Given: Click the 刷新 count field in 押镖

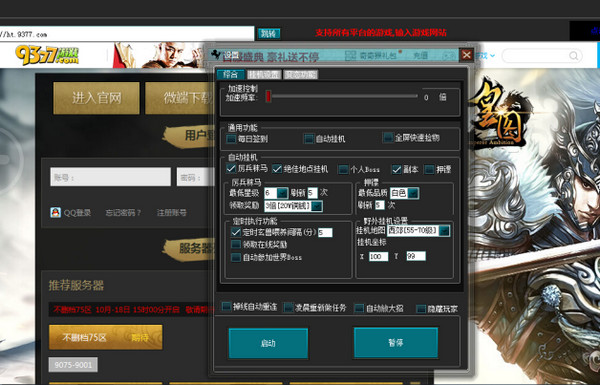Looking at the screenshot, I should (380, 206).
